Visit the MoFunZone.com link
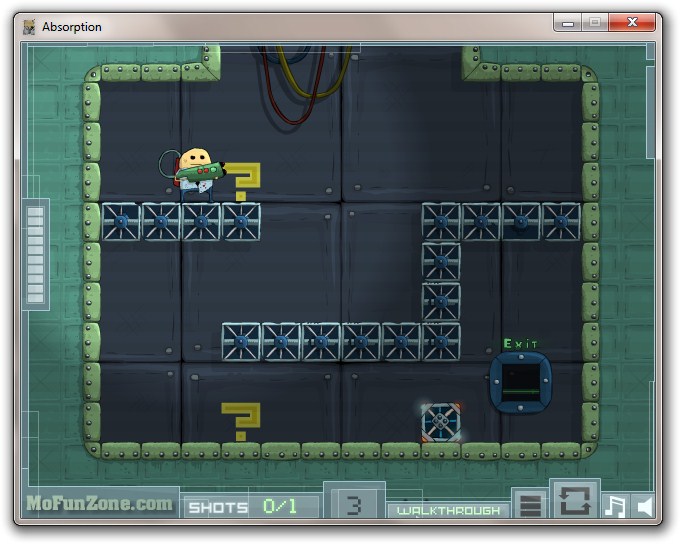Viewport: 680px width, 545px height. coord(99,503)
